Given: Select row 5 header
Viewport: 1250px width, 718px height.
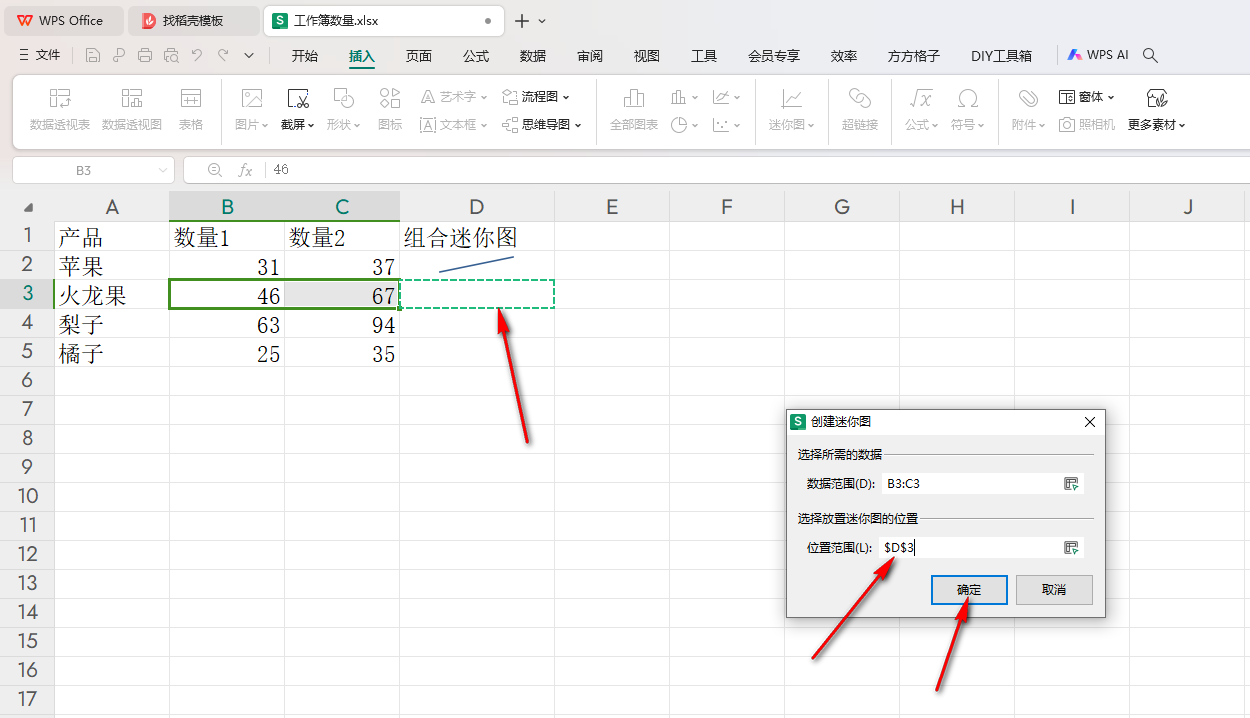Looking at the screenshot, I should [x=27, y=352].
